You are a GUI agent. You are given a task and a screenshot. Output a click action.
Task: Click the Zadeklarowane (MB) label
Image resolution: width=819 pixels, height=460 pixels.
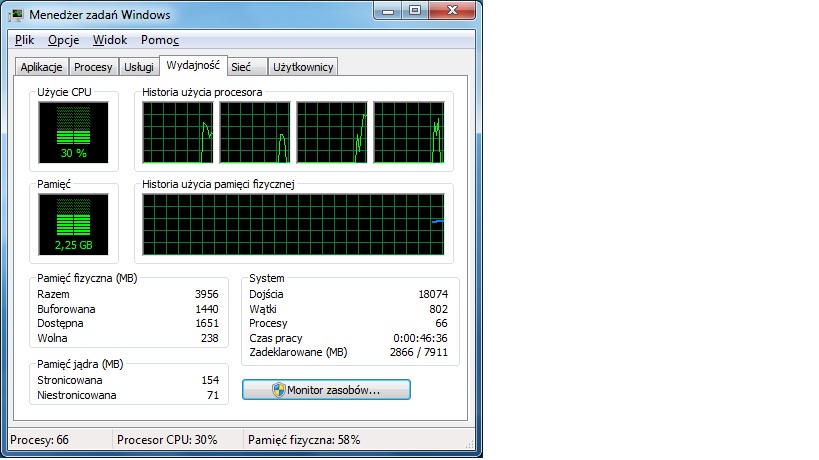tap(298, 352)
